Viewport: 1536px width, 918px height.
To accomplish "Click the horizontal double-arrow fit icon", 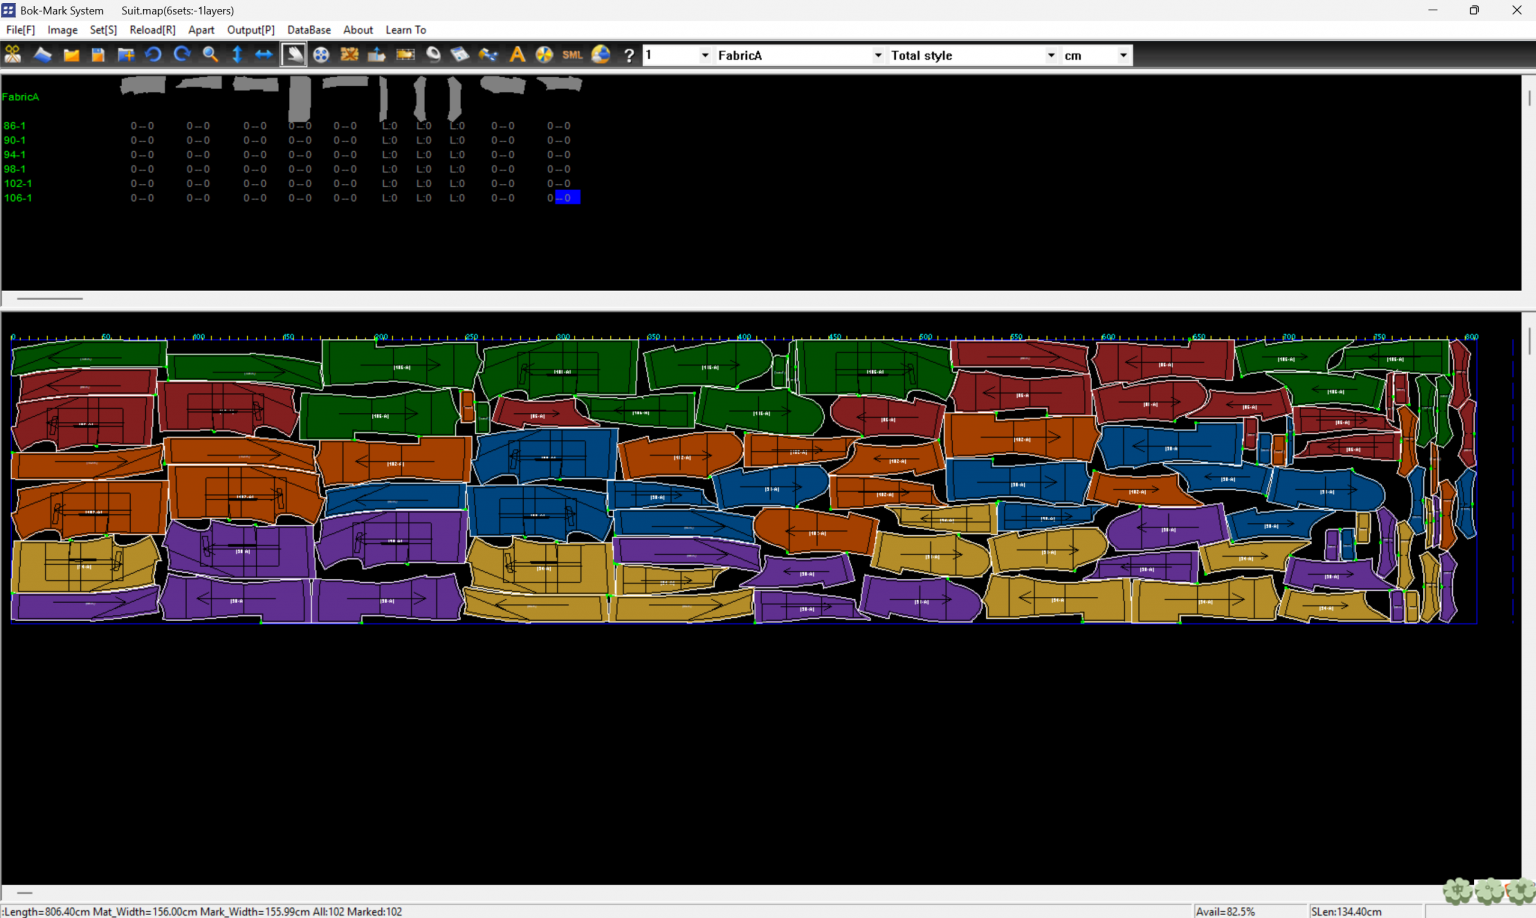I will pos(263,55).
